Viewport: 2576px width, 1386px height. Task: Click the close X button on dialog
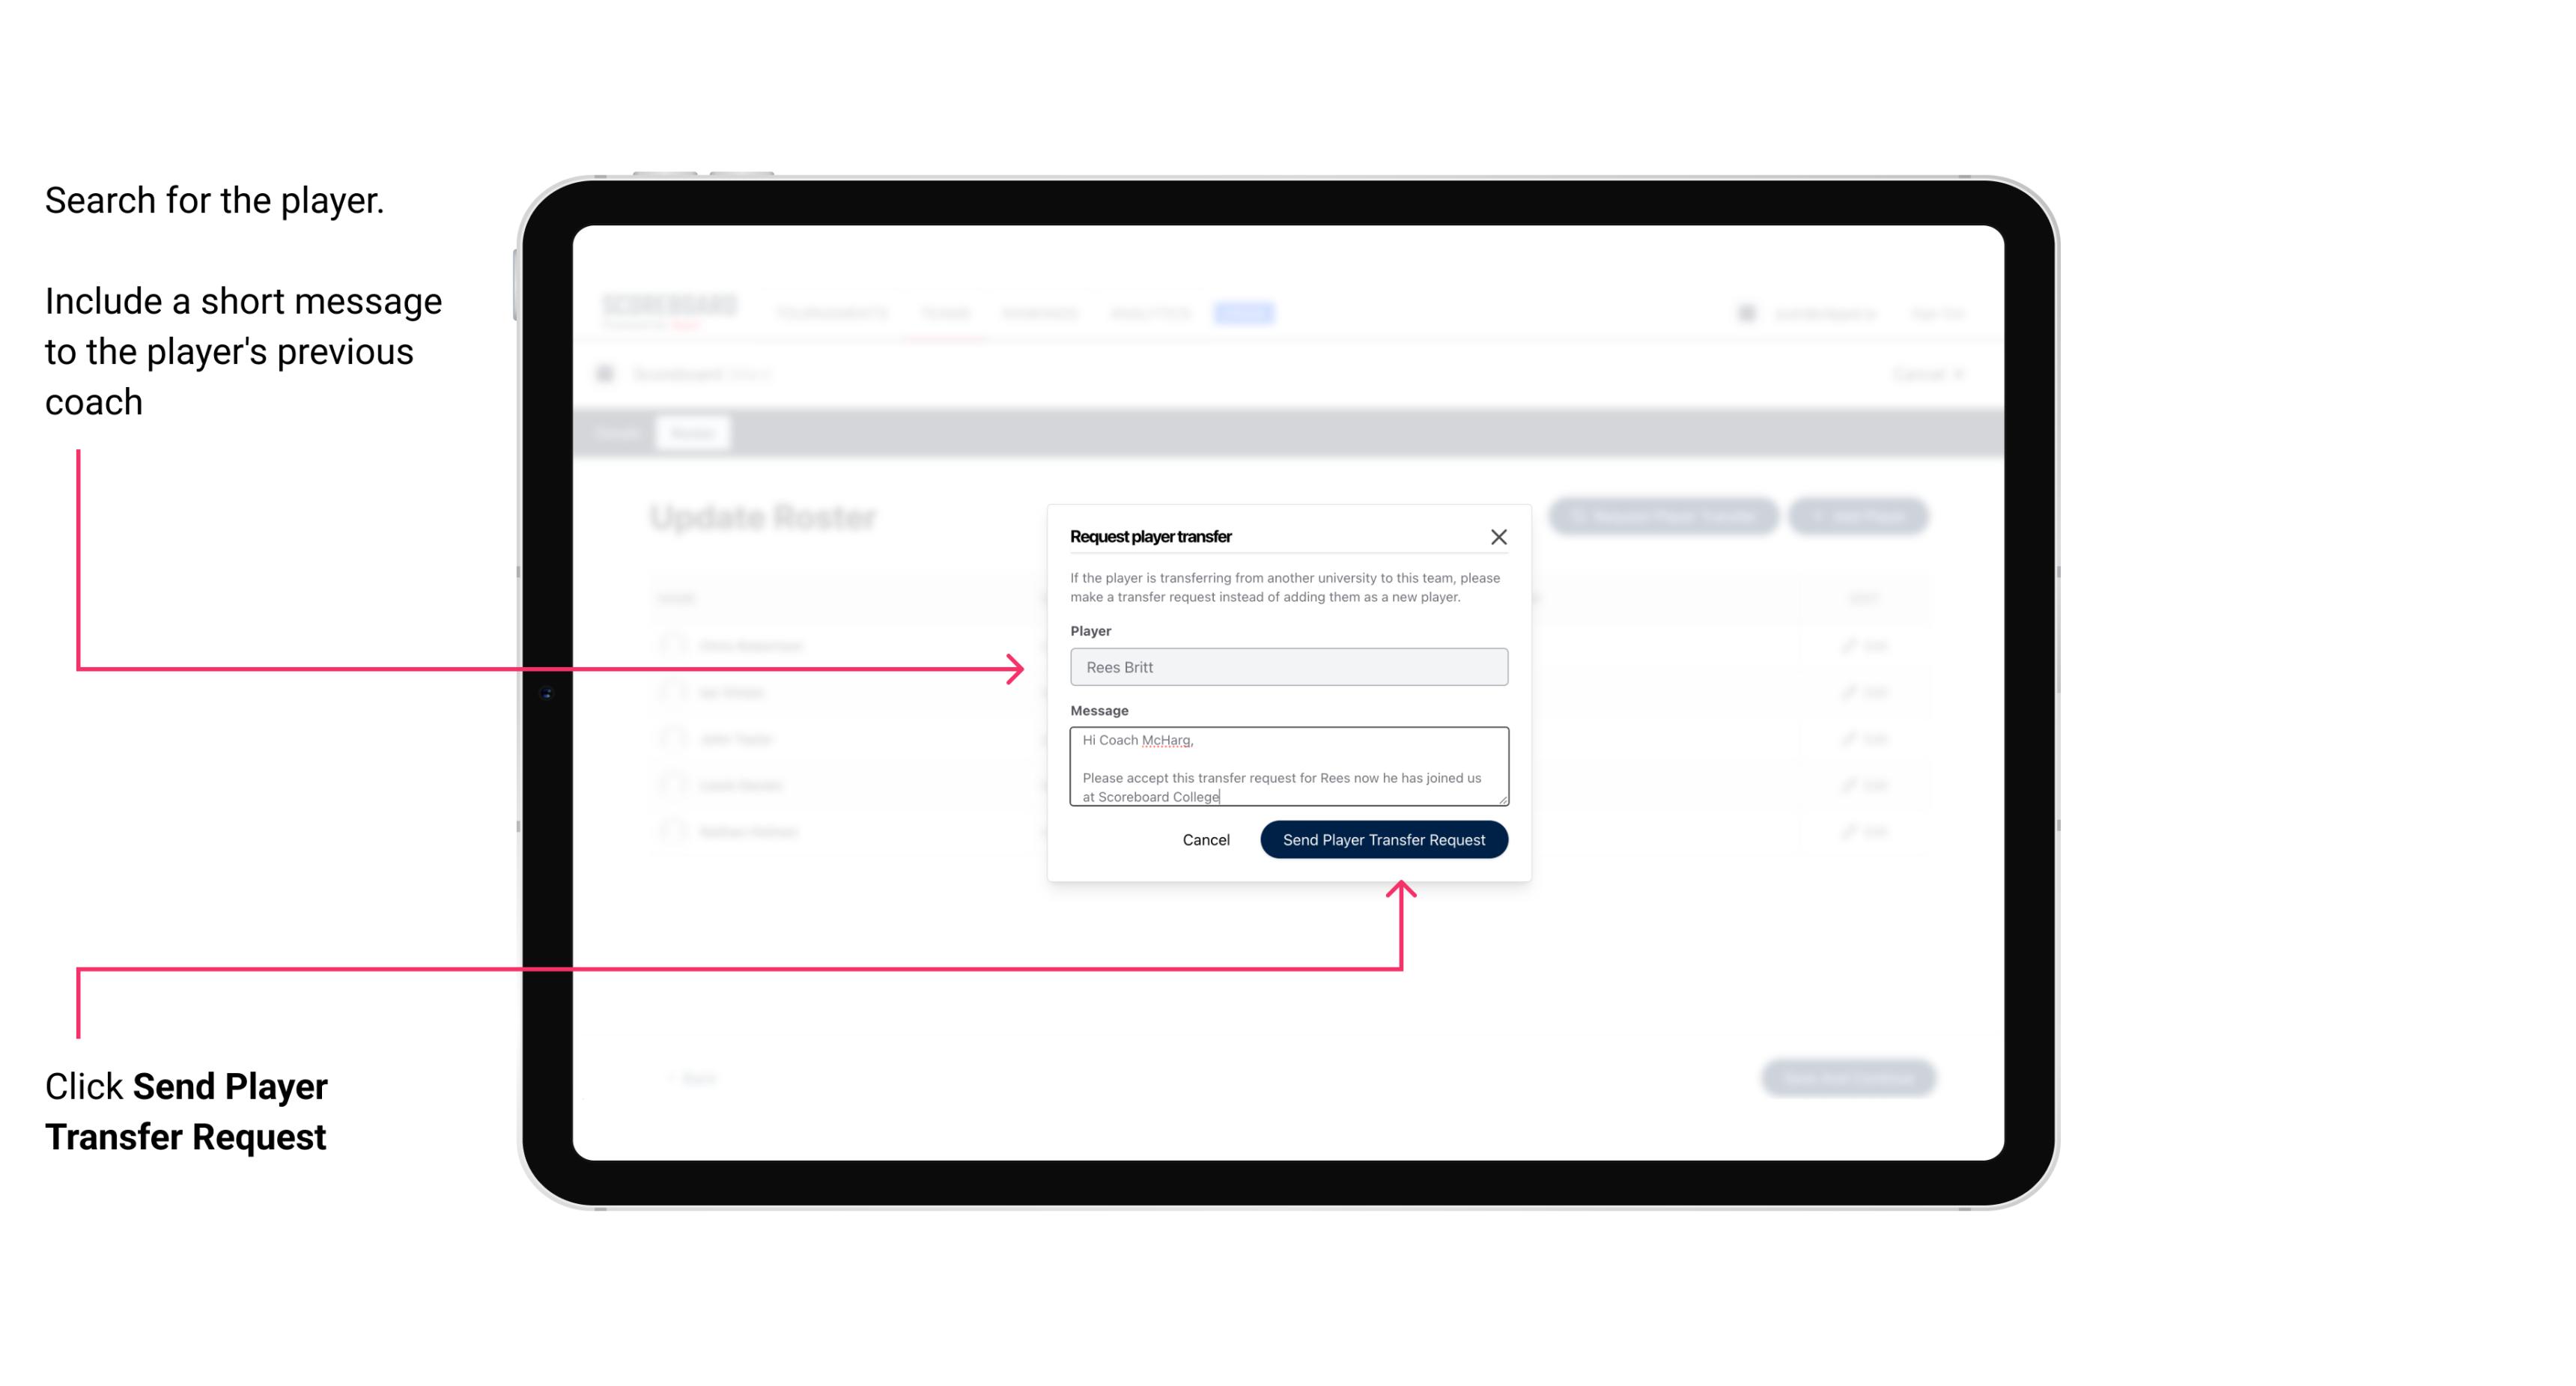click(x=1499, y=536)
